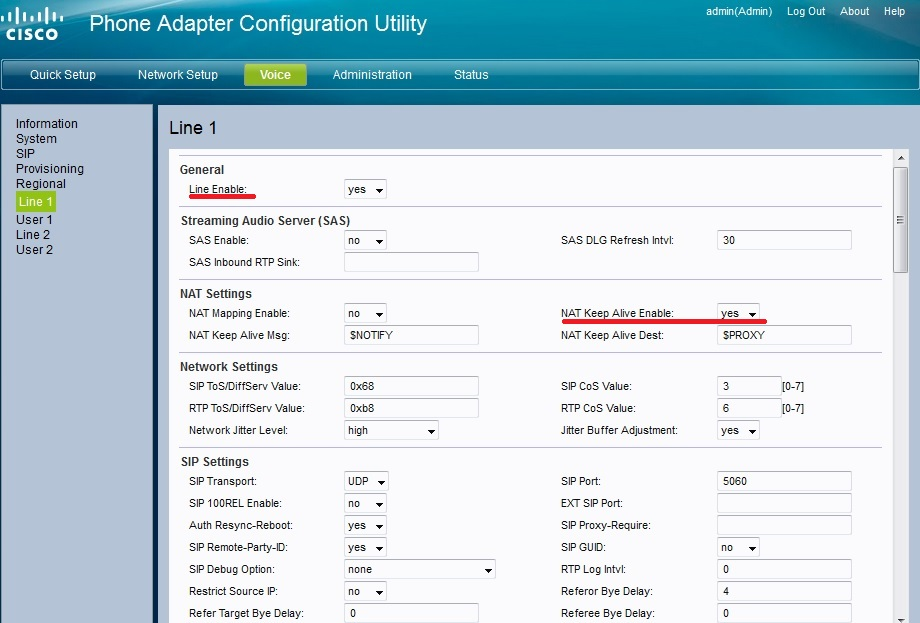Viewport: 920px width, 623px height.
Task: Click the RTP CoS Value field
Action: (x=749, y=408)
